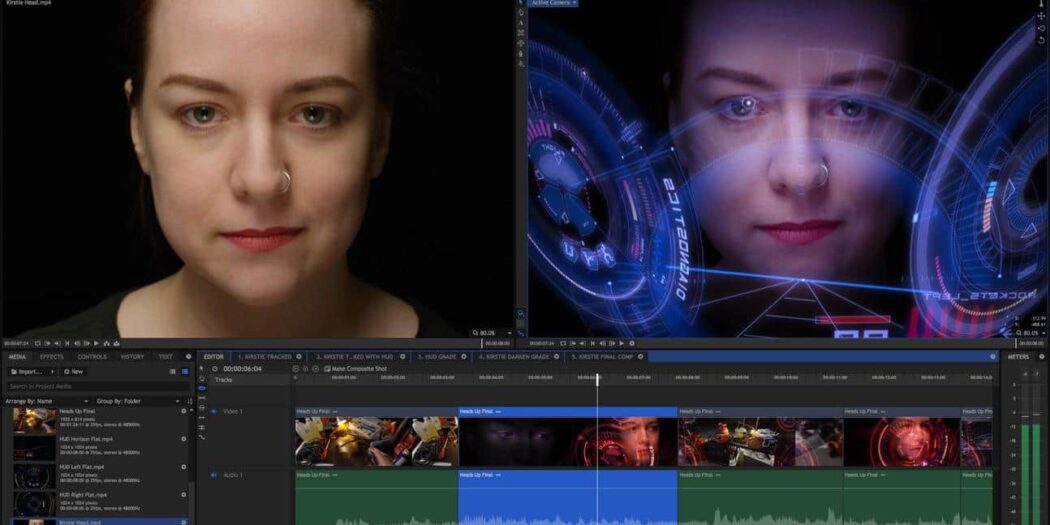The height and width of the screenshot is (525, 1050).
Task: Open Viewer playback options gear
Action: [631, 343]
